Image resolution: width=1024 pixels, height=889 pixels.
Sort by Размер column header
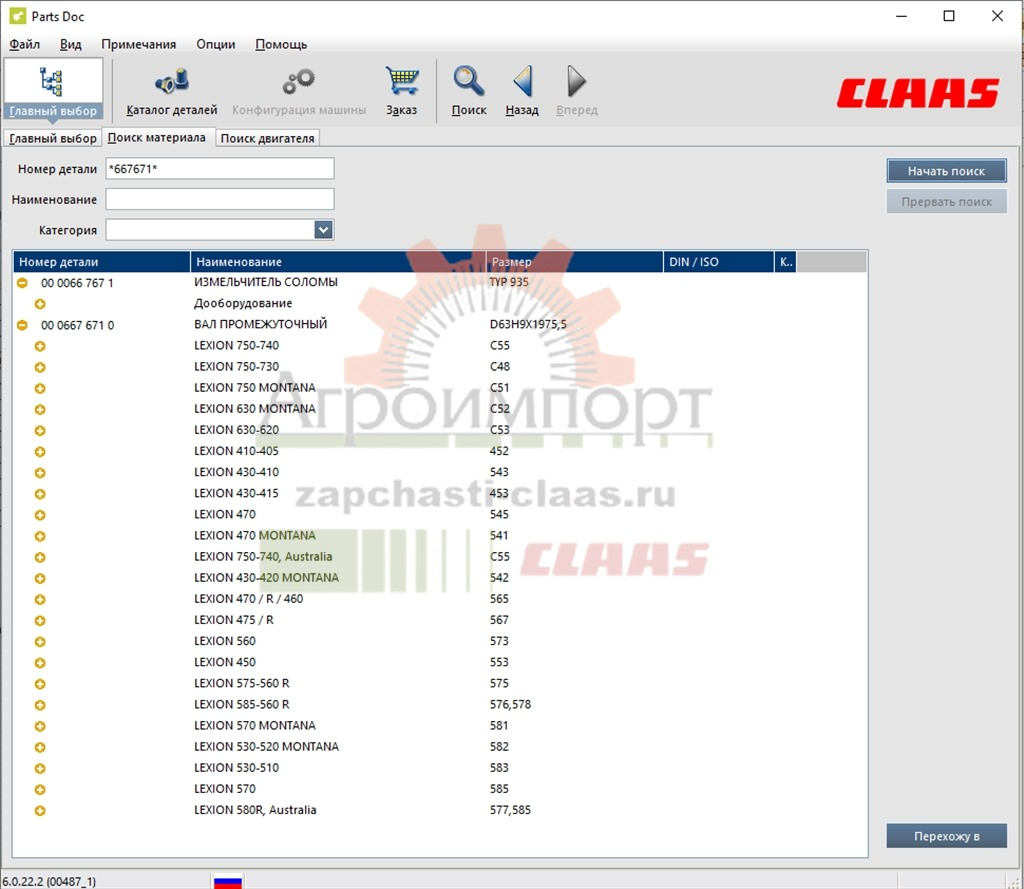(x=575, y=262)
